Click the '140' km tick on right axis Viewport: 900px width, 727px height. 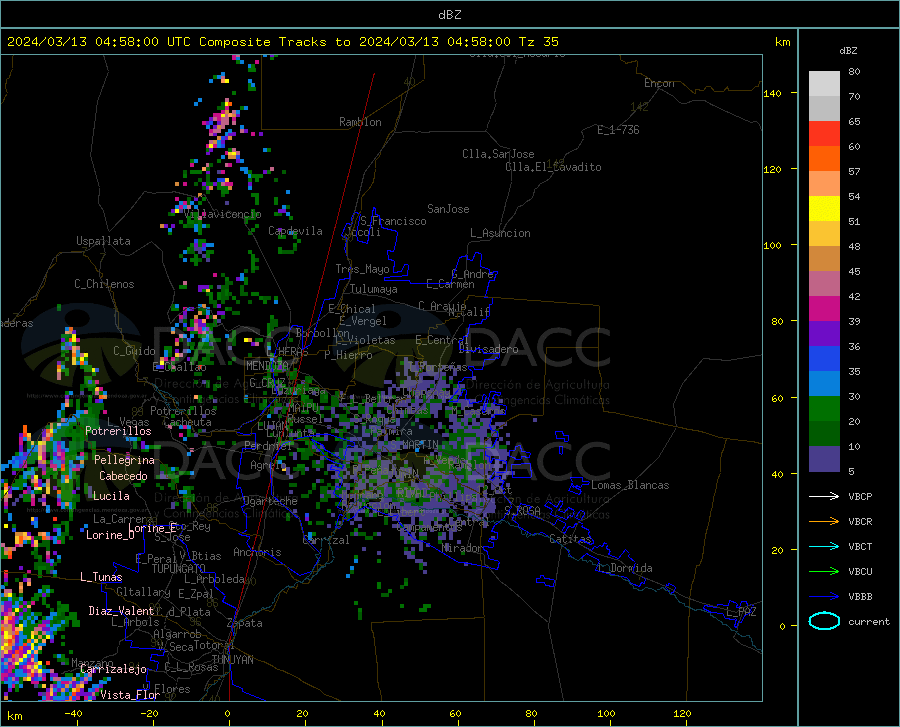(x=772, y=93)
